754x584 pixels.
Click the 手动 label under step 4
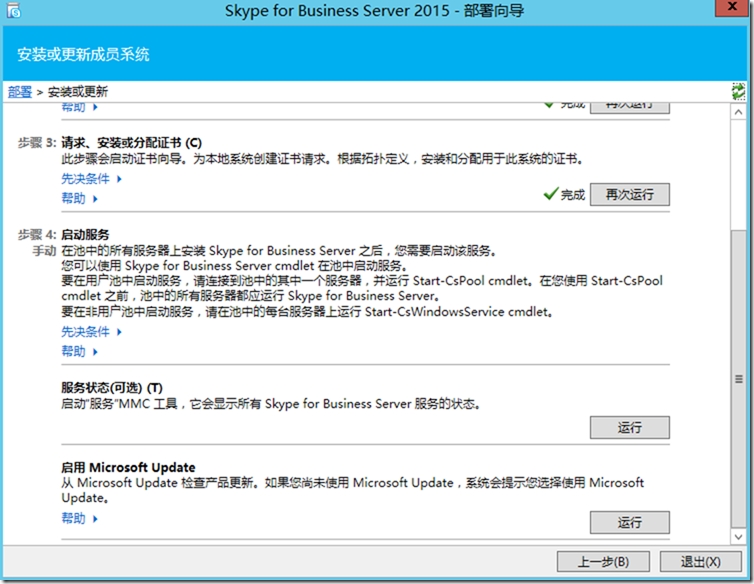tap(44, 250)
